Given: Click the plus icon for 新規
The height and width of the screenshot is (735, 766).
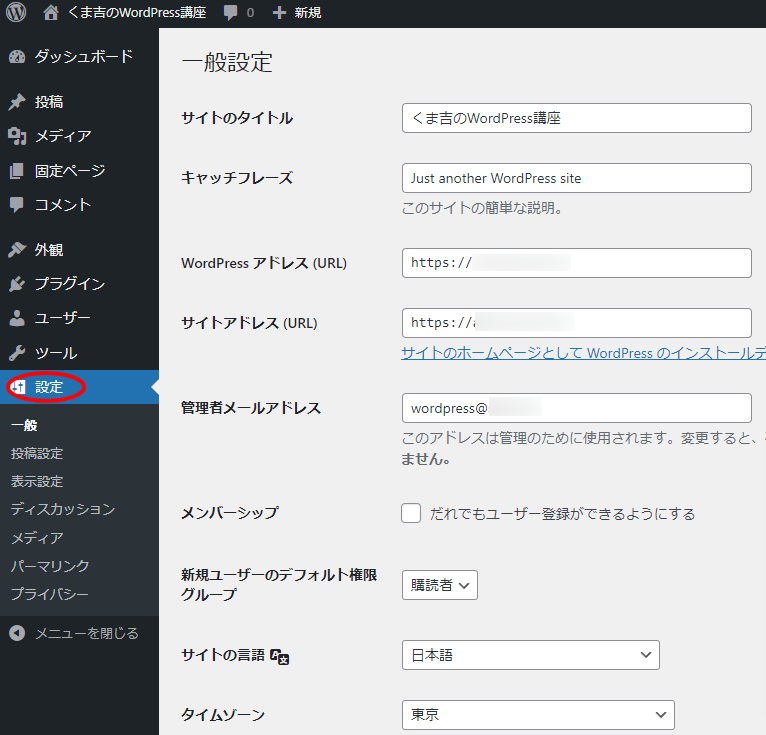Looking at the screenshot, I should click(x=279, y=13).
